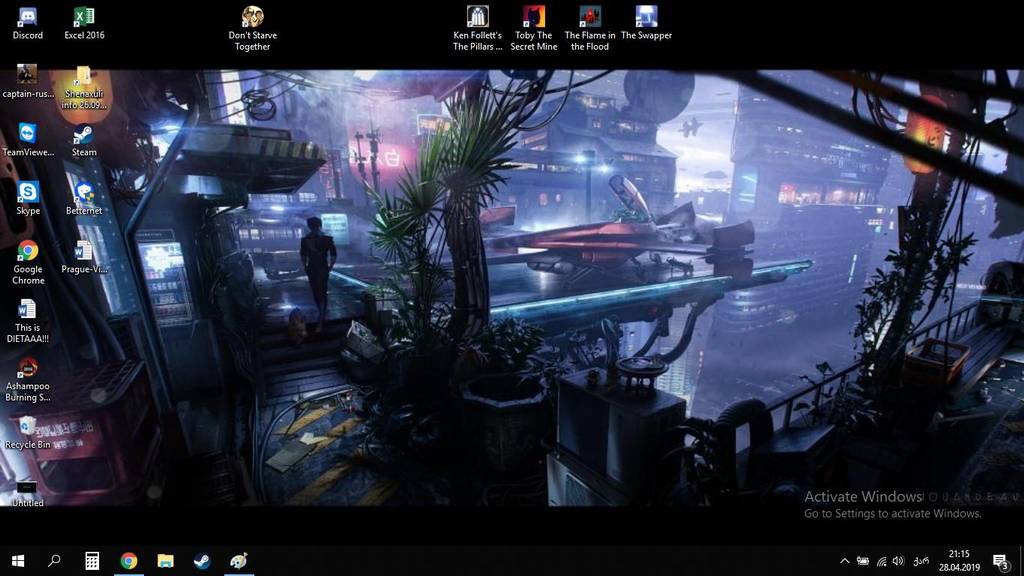The width and height of the screenshot is (1024, 576).
Task: Select the Prague-Vi Word document icon
Action: click(84, 257)
